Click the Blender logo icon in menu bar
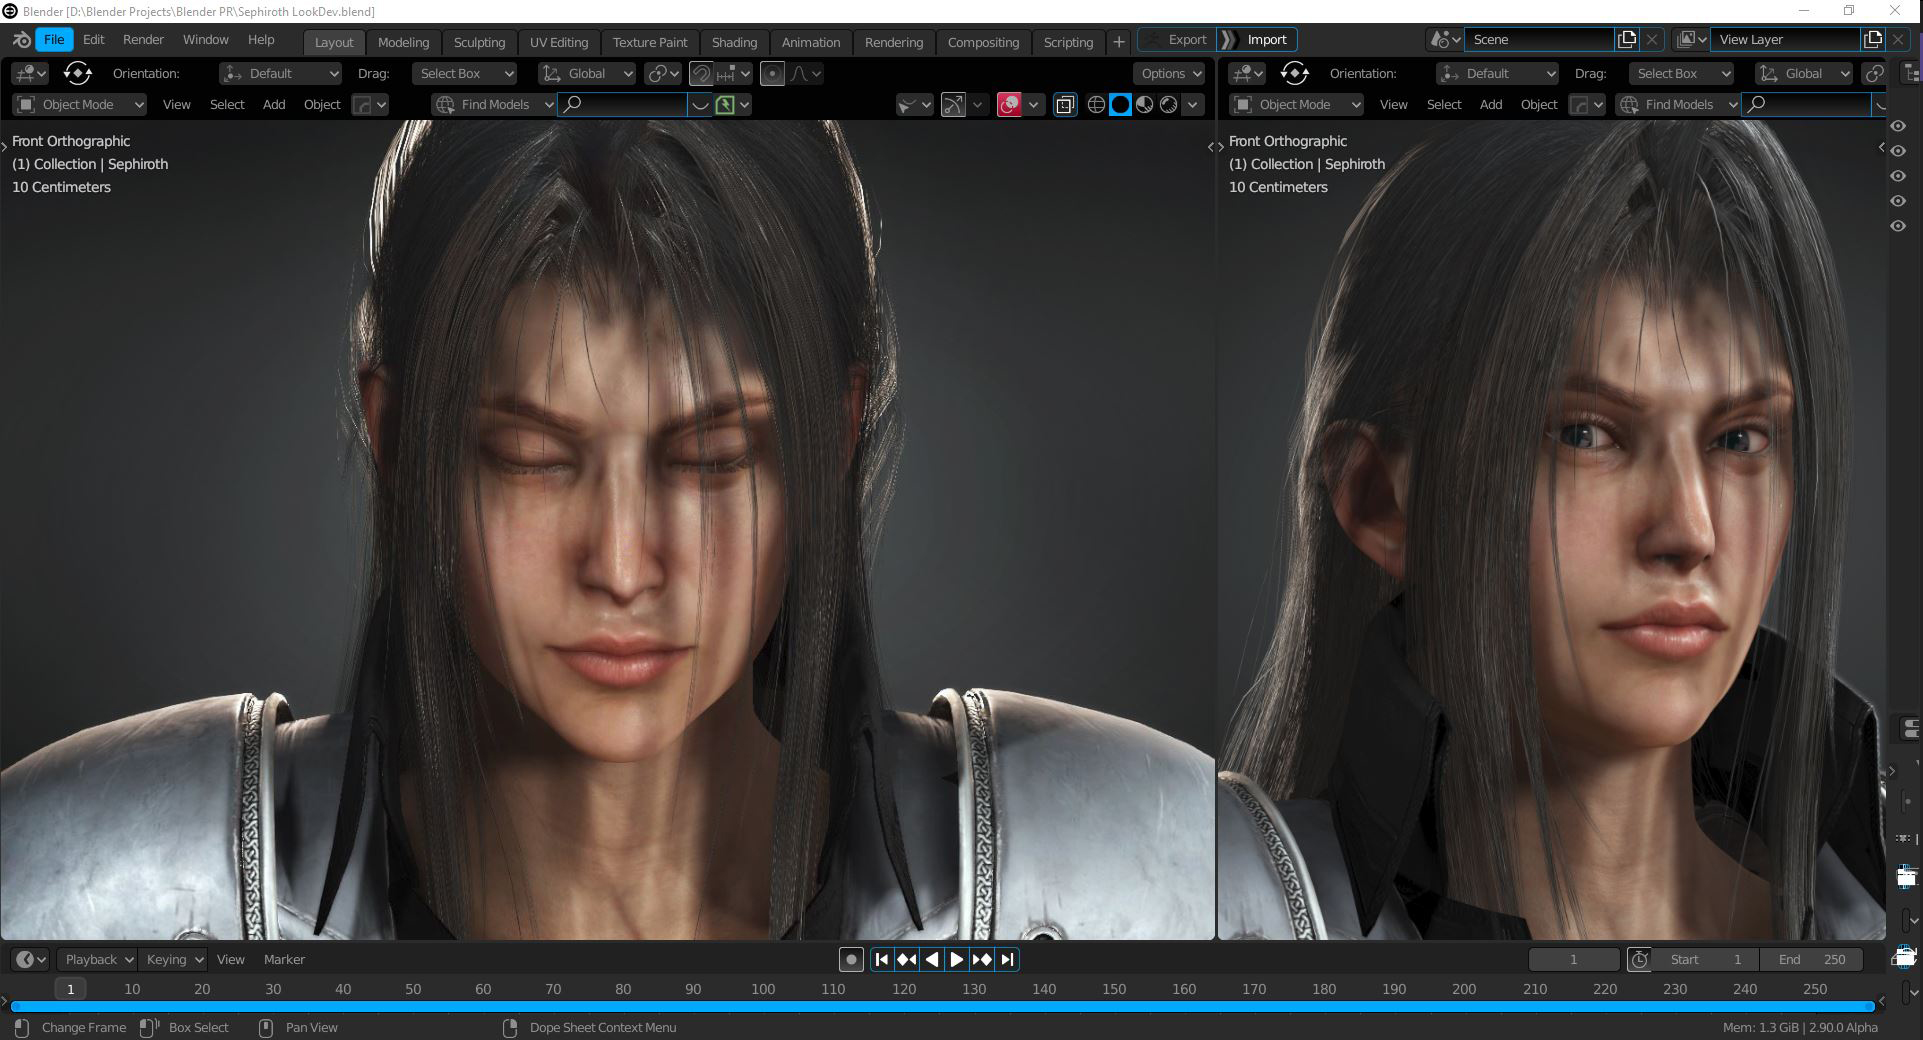 tap(21, 40)
